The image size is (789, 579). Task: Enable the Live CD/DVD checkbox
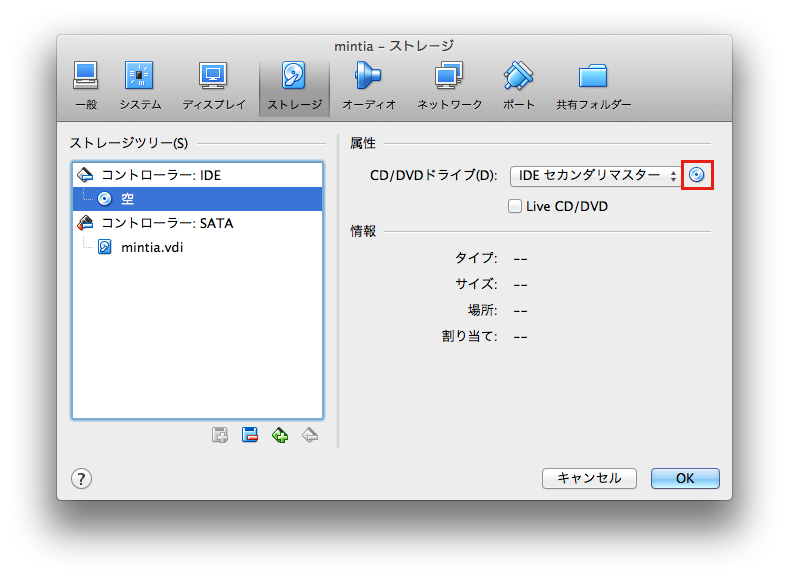coord(515,207)
